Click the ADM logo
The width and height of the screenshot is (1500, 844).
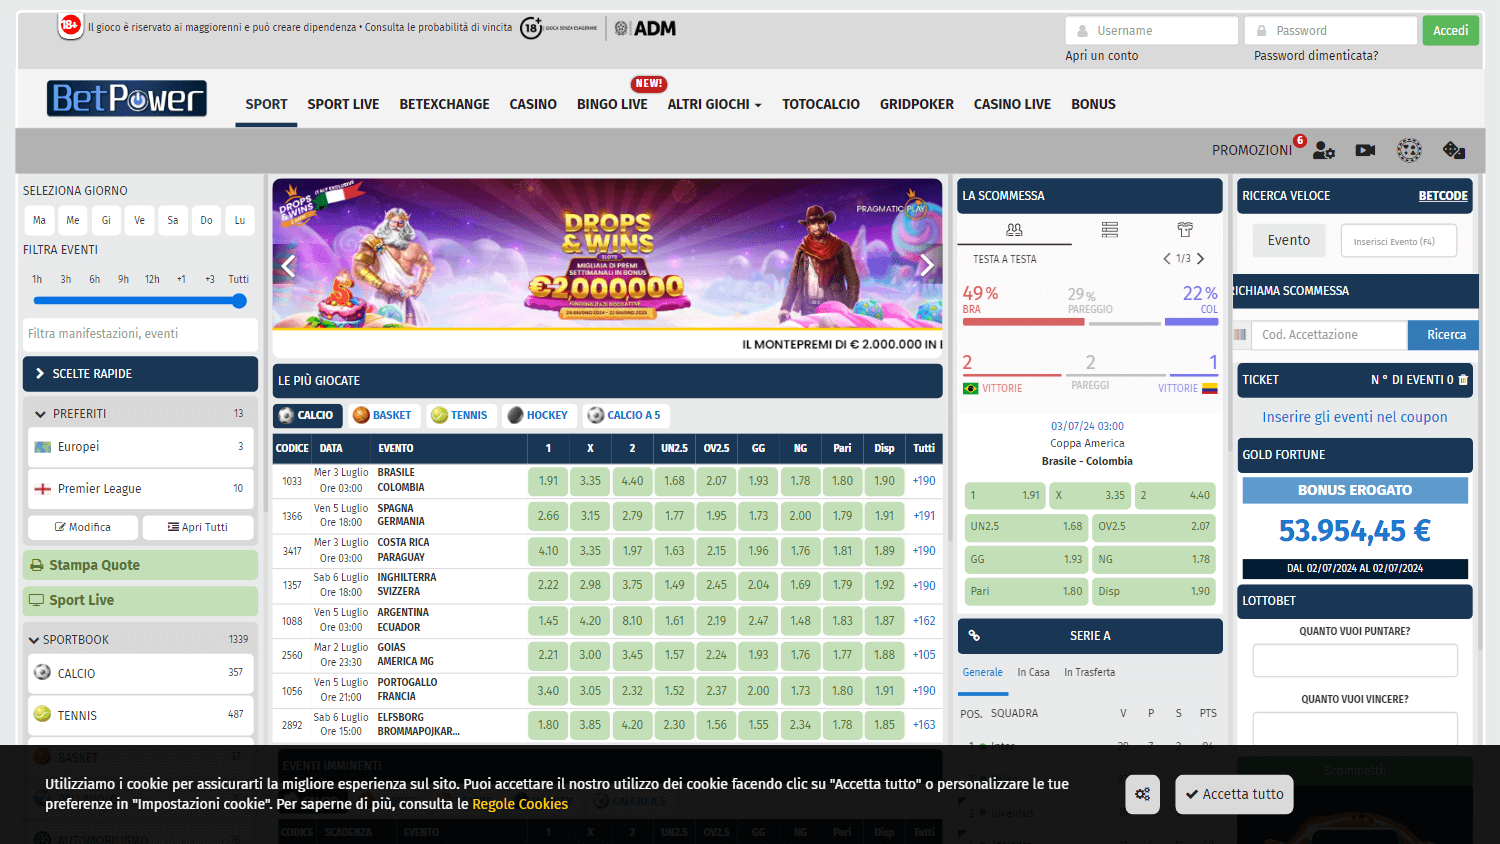coord(645,28)
